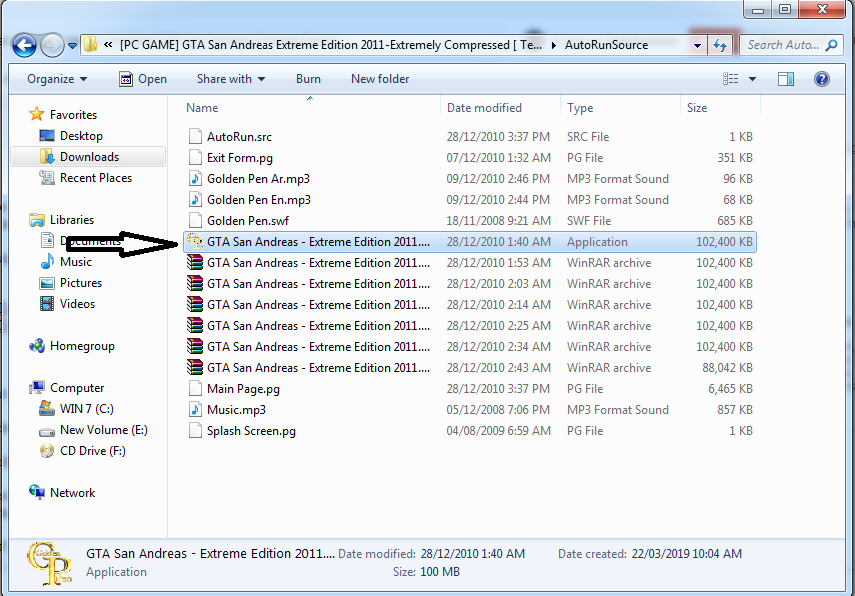Click the folder icon in address bar
This screenshot has width=855, height=596.
click(x=91, y=45)
